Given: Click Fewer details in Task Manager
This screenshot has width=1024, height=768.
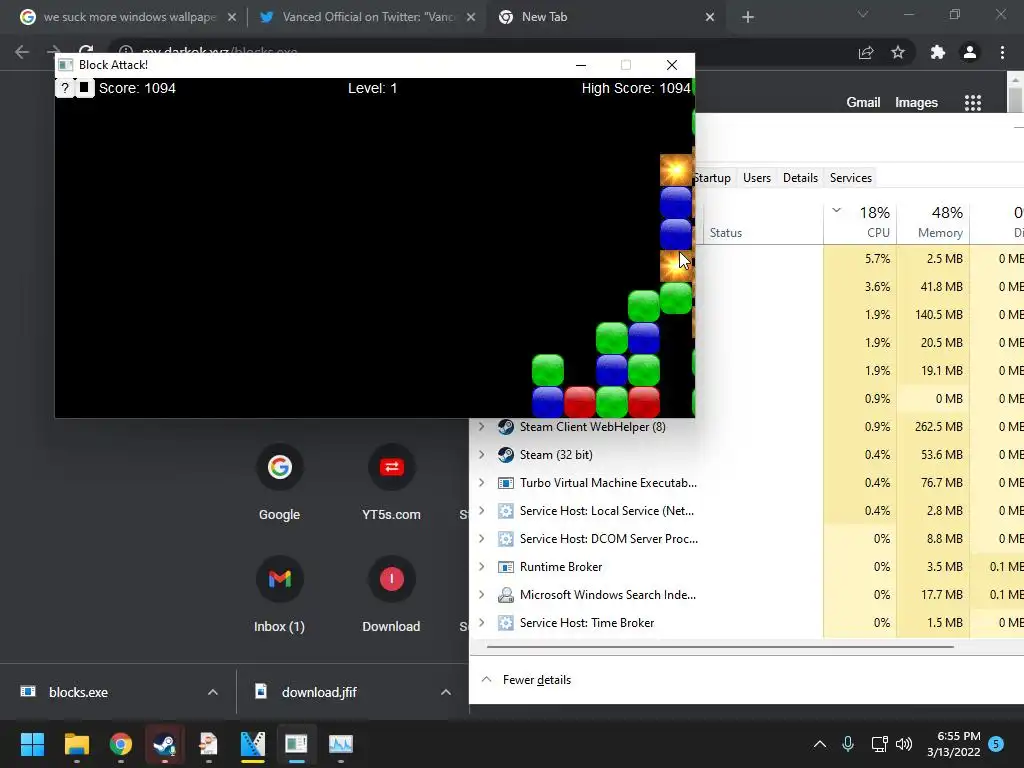Looking at the screenshot, I should pyautogui.click(x=536, y=680).
